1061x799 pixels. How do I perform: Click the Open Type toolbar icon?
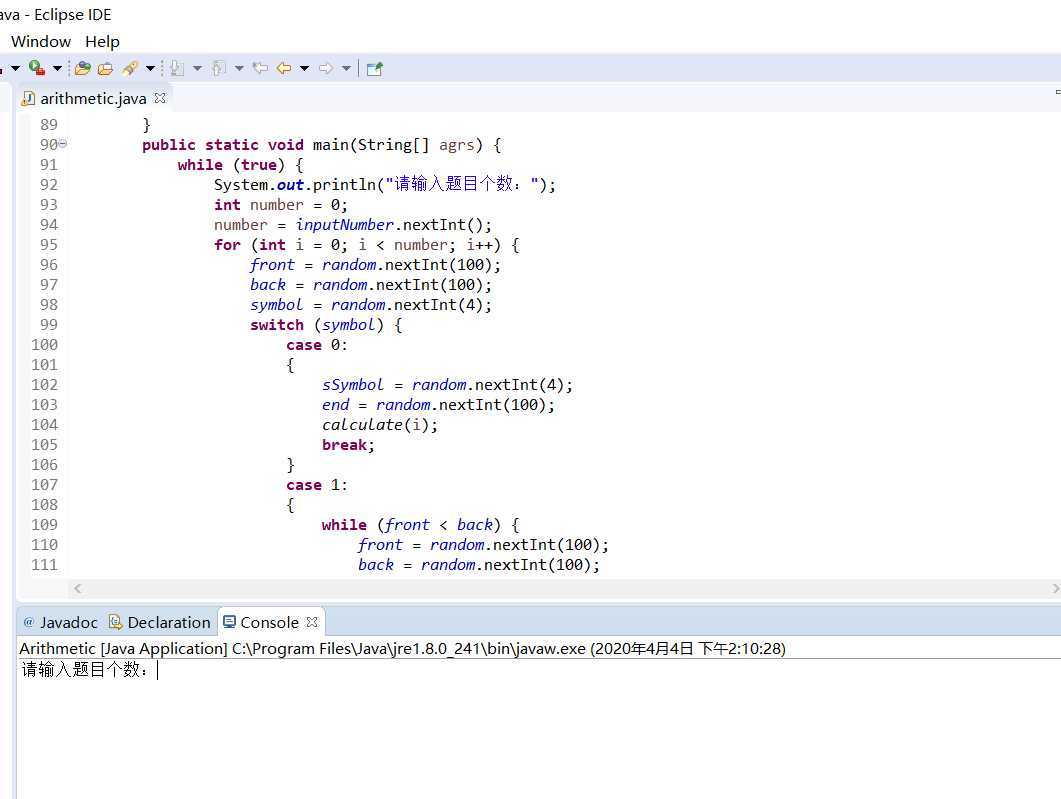pyautogui.click(x=83, y=68)
